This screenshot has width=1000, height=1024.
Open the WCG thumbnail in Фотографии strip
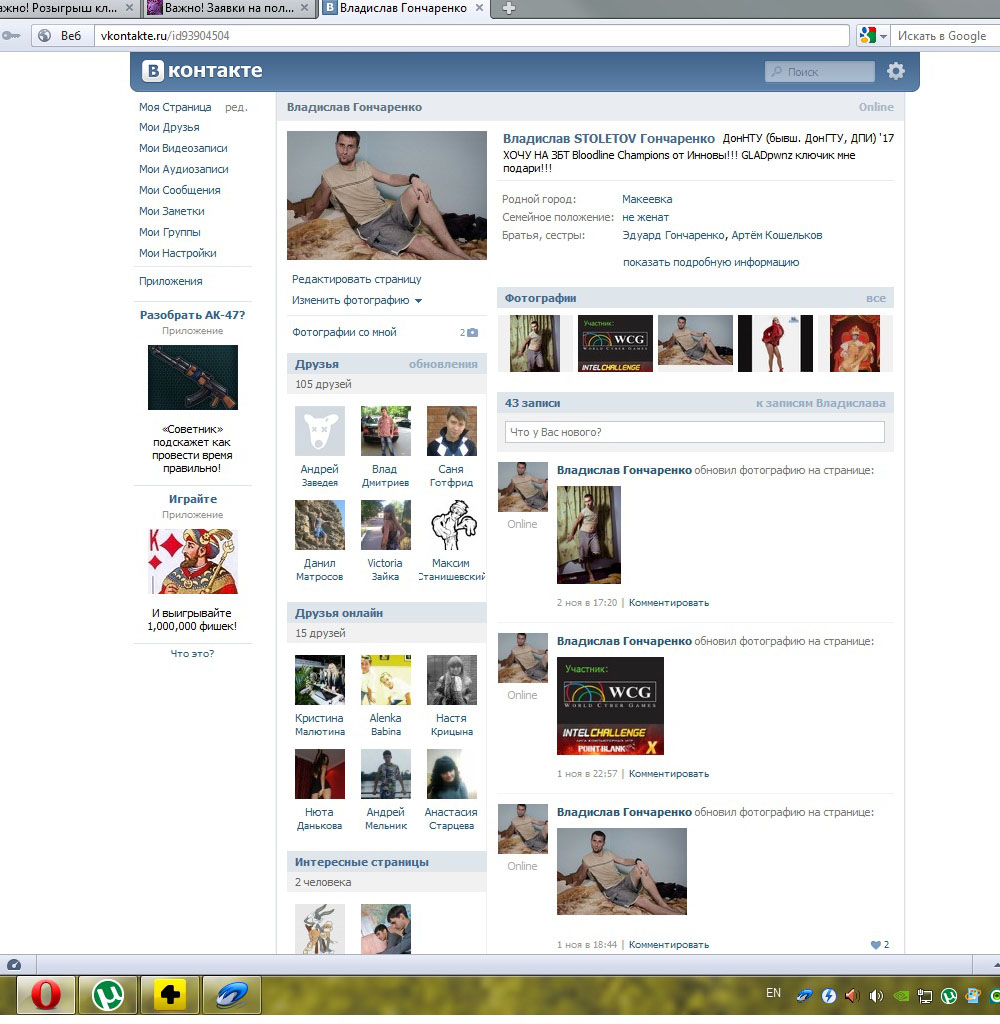pyautogui.click(x=615, y=343)
